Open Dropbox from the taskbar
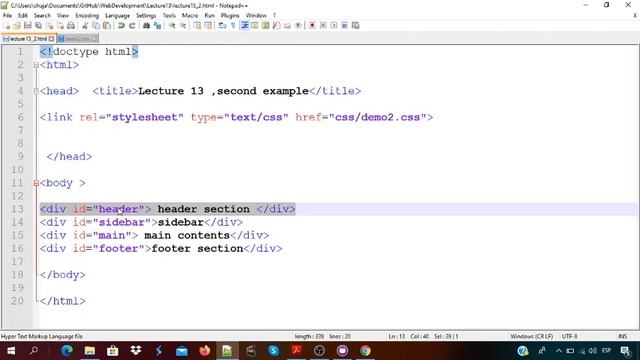 tap(136, 351)
